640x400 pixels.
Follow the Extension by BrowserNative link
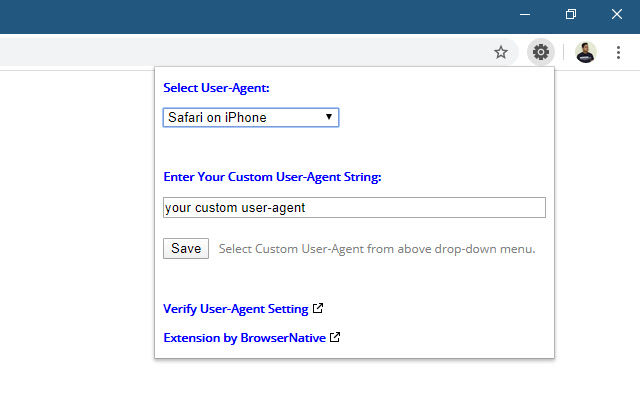[x=244, y=338]
